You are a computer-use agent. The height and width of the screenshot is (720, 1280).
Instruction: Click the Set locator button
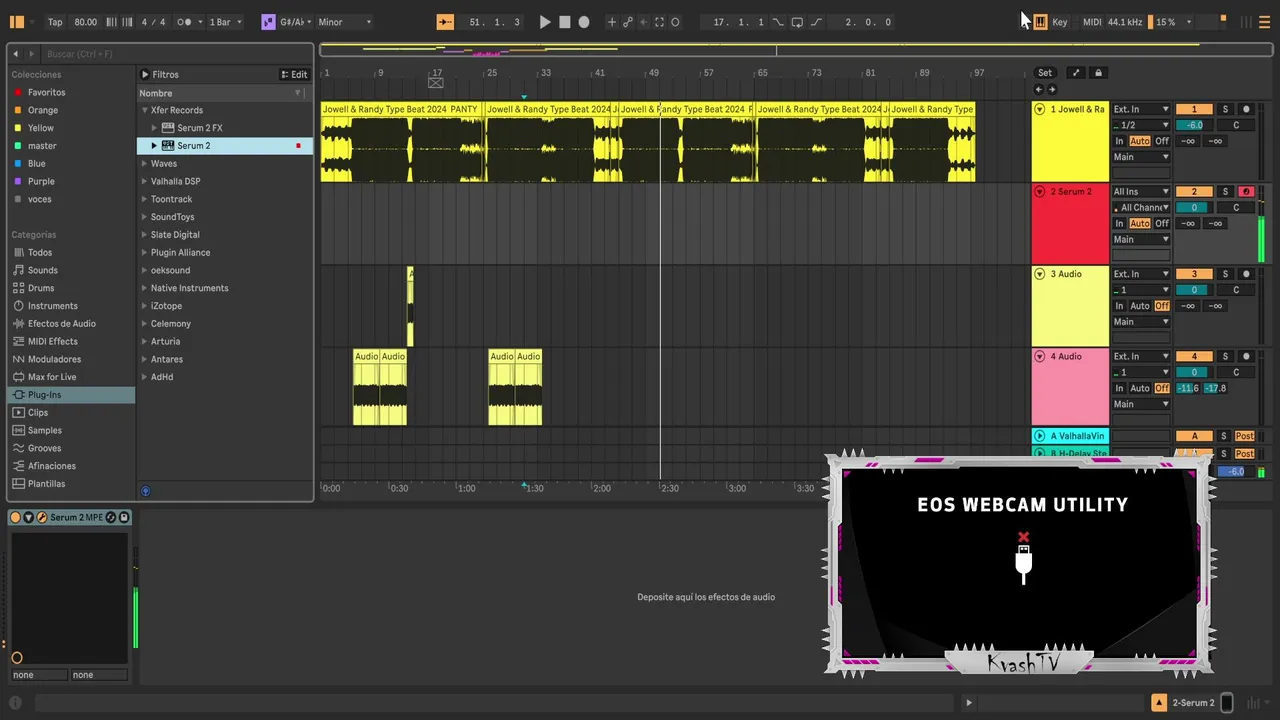(1044, 73)
